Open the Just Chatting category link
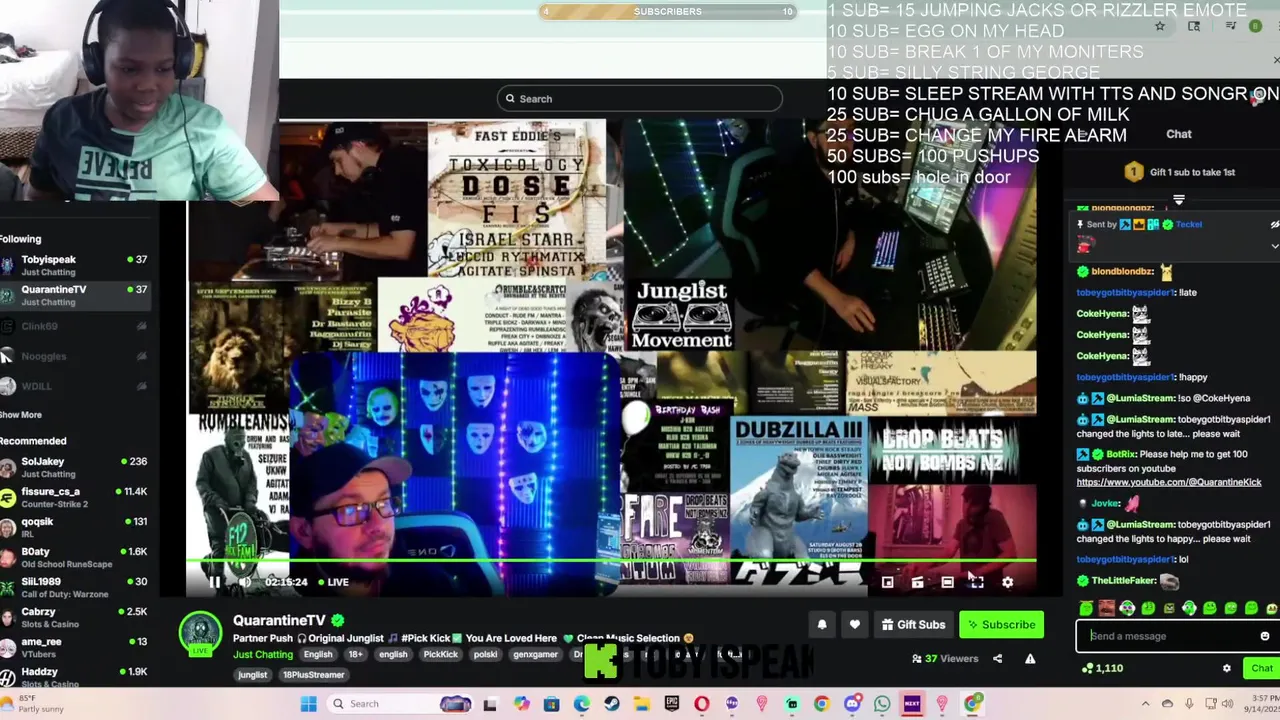 point(263,655)
